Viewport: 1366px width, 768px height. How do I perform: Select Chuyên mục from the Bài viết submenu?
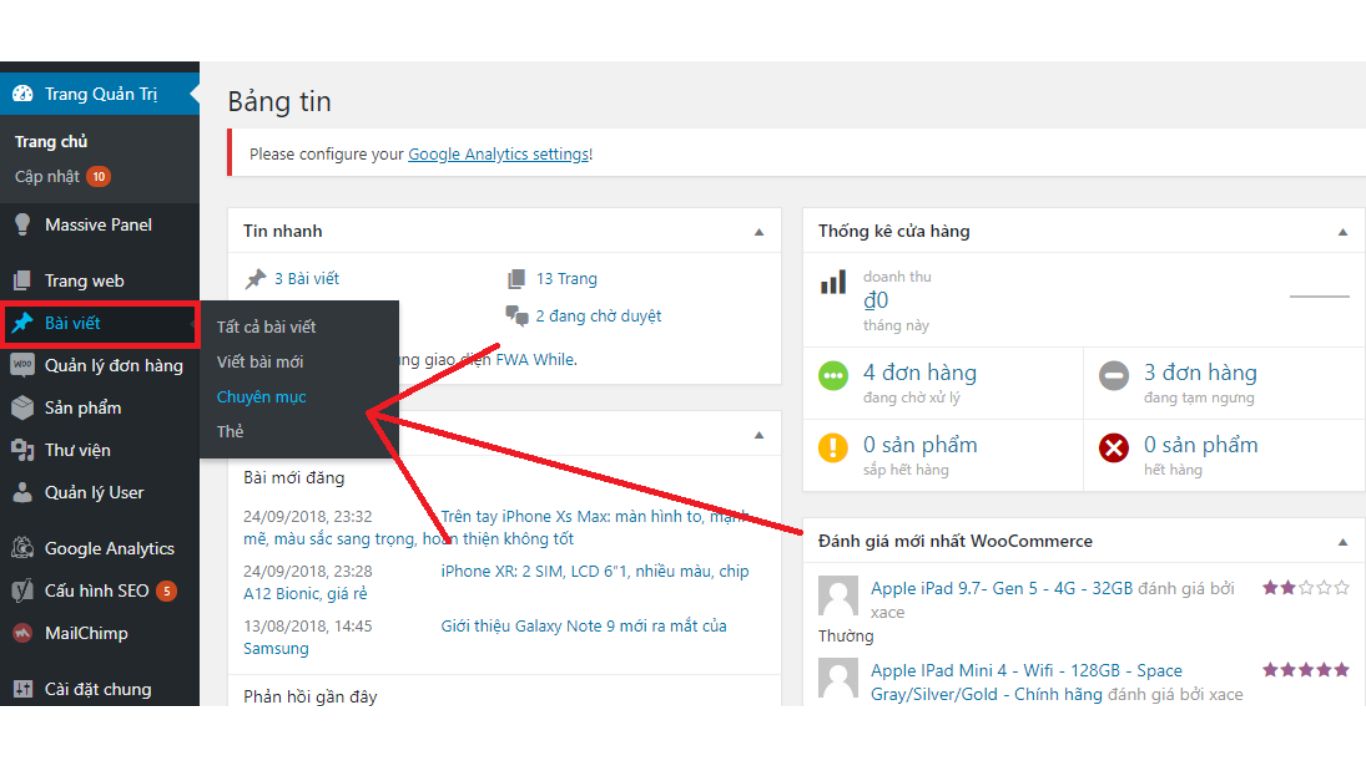pyautogui.click(x=261, y=397)
